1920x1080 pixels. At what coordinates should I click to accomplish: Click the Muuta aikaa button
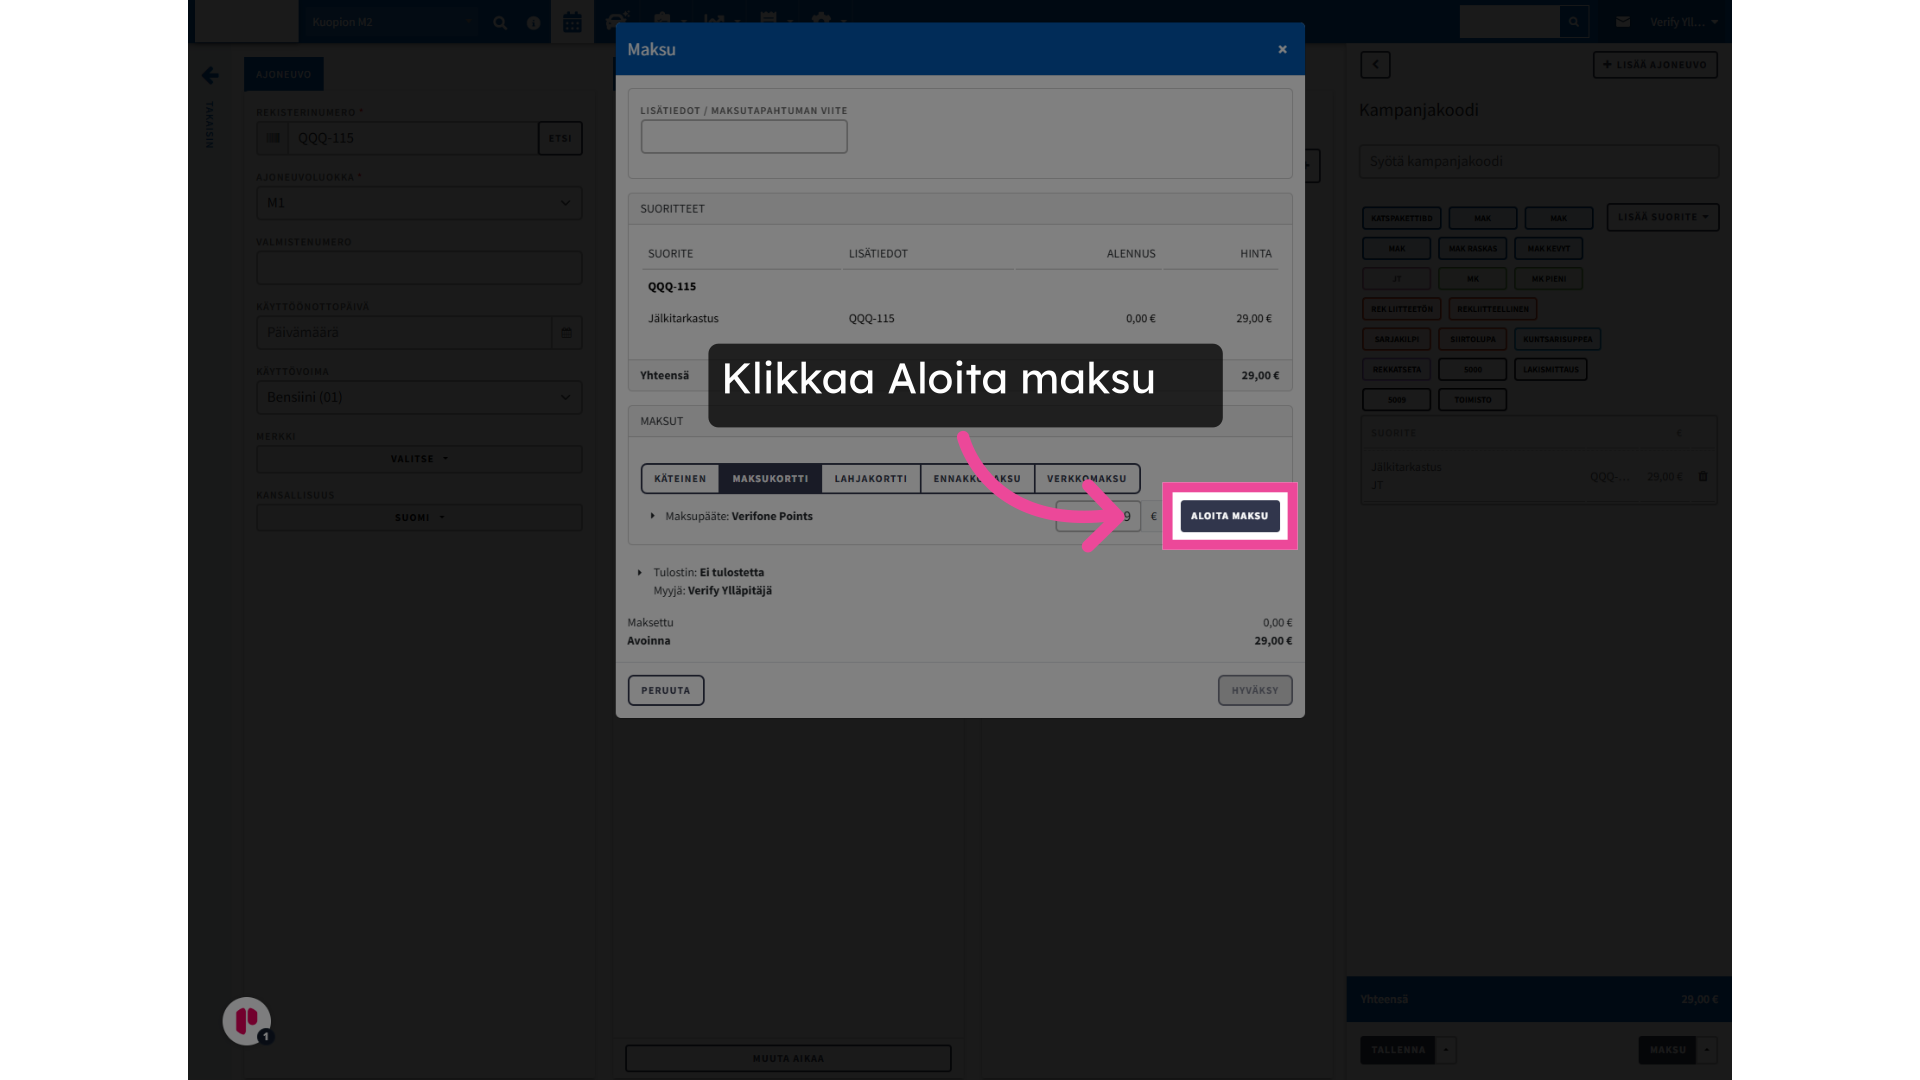point(788,1058)
